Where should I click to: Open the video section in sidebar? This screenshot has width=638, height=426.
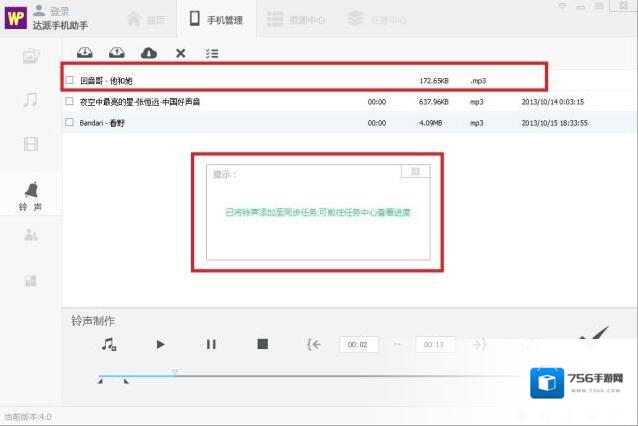coord(31,144)
